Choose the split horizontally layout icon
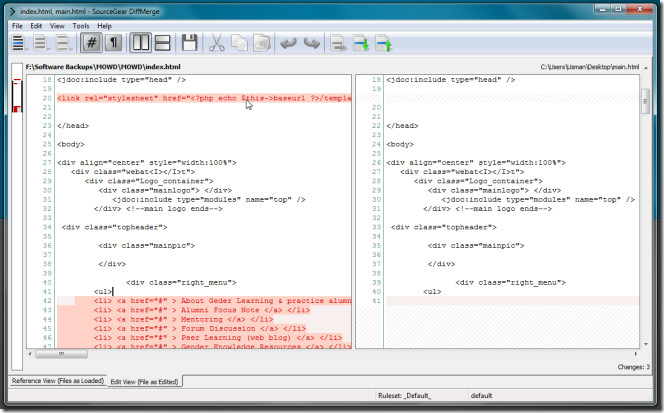 pyautogui.click(x=163, y=43)
